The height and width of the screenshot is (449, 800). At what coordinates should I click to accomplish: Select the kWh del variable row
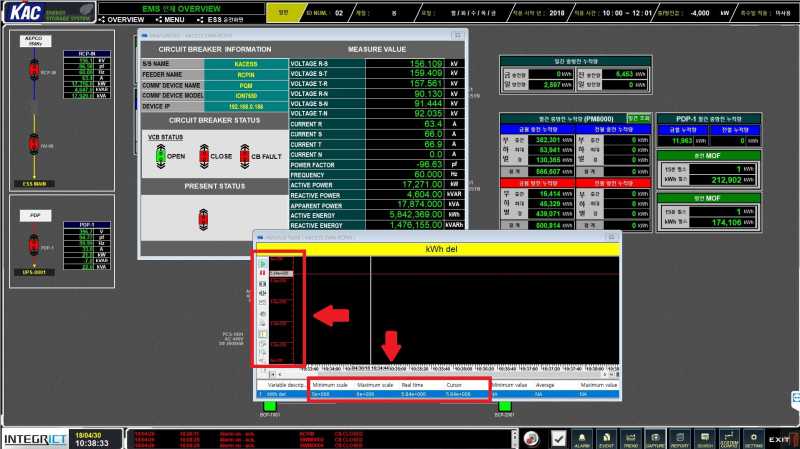point(438,394)
